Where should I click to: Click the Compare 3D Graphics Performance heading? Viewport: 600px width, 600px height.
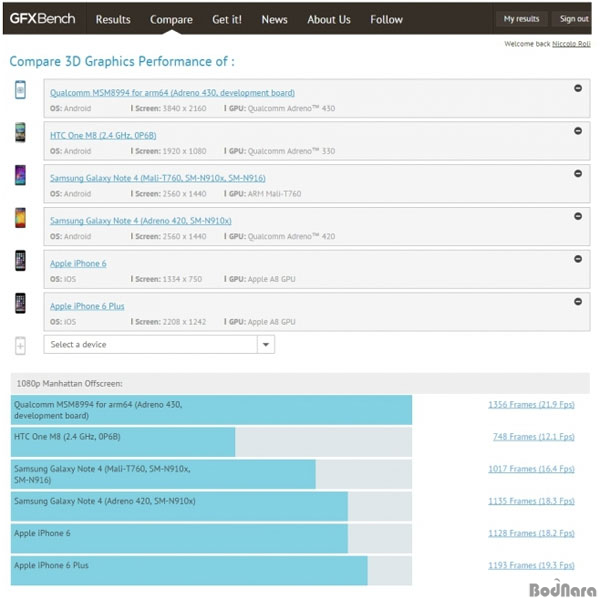122,62
